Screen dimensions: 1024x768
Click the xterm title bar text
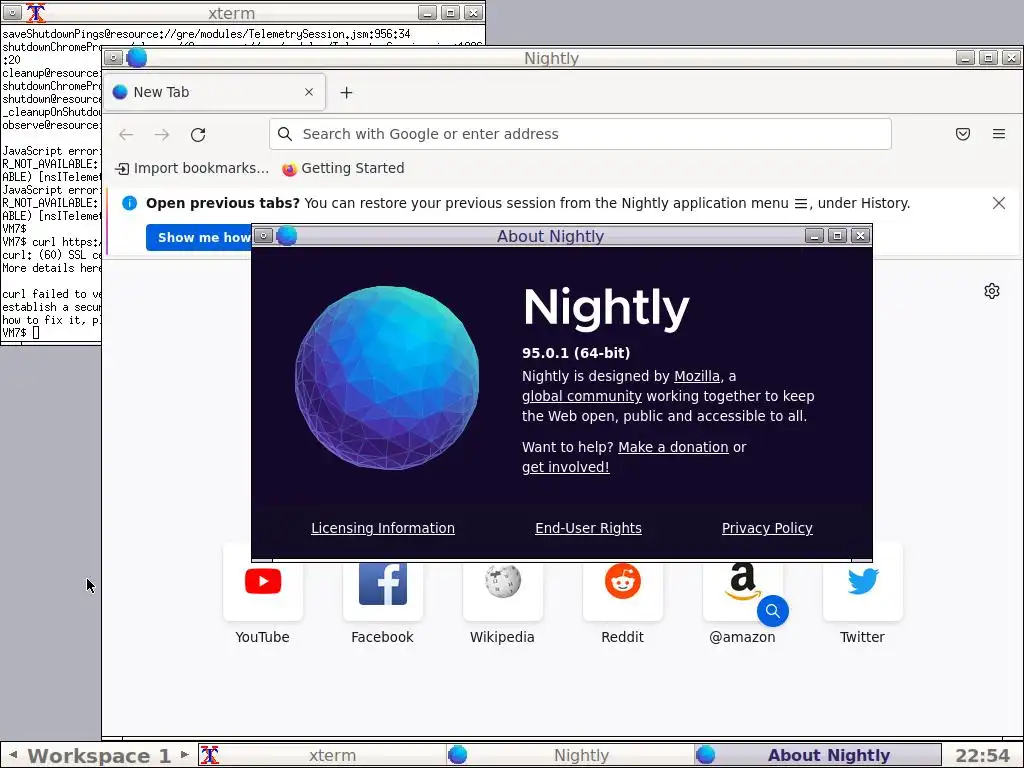(x=231, y=13)
